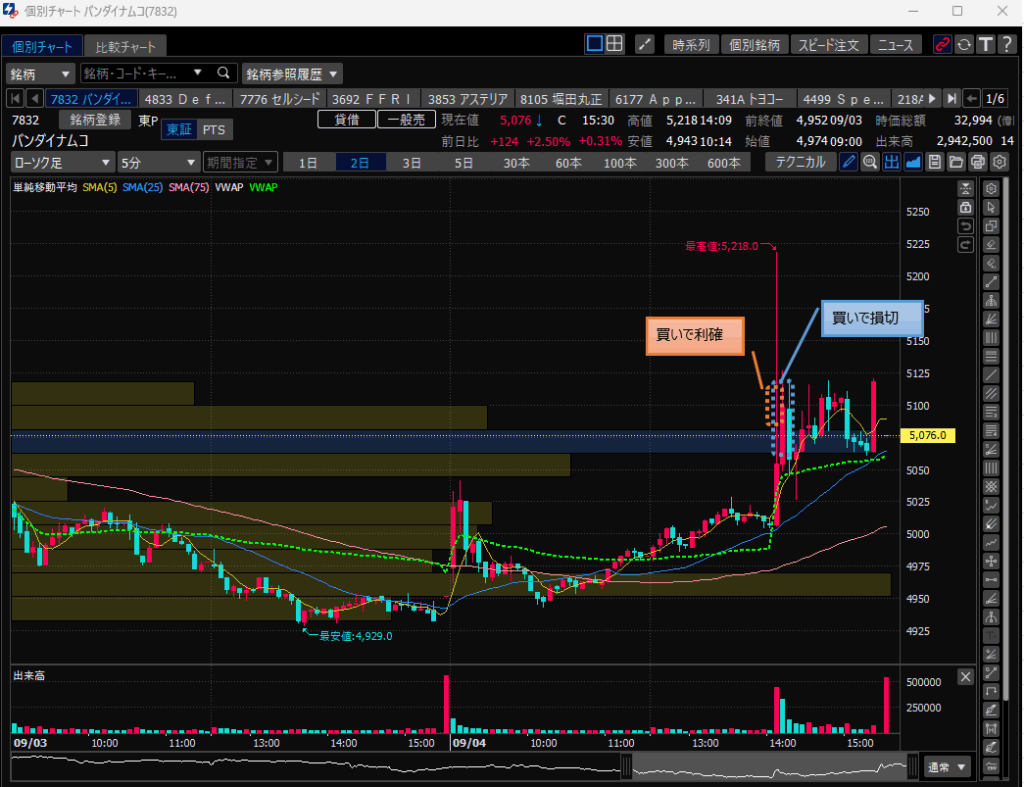Switch to the 比較チャート tab

tap(125, 46)
